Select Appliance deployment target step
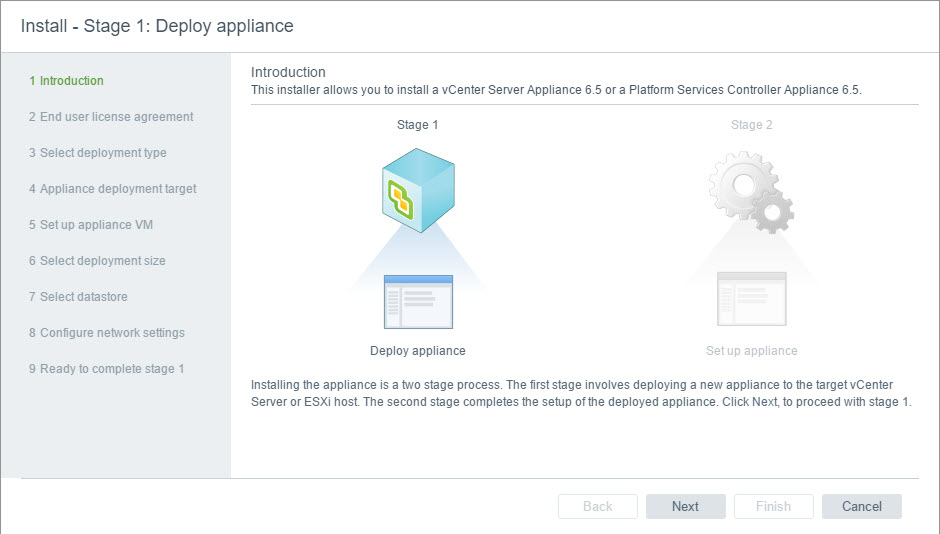This screenshot has height=534, width=940. tap(112, 189)
